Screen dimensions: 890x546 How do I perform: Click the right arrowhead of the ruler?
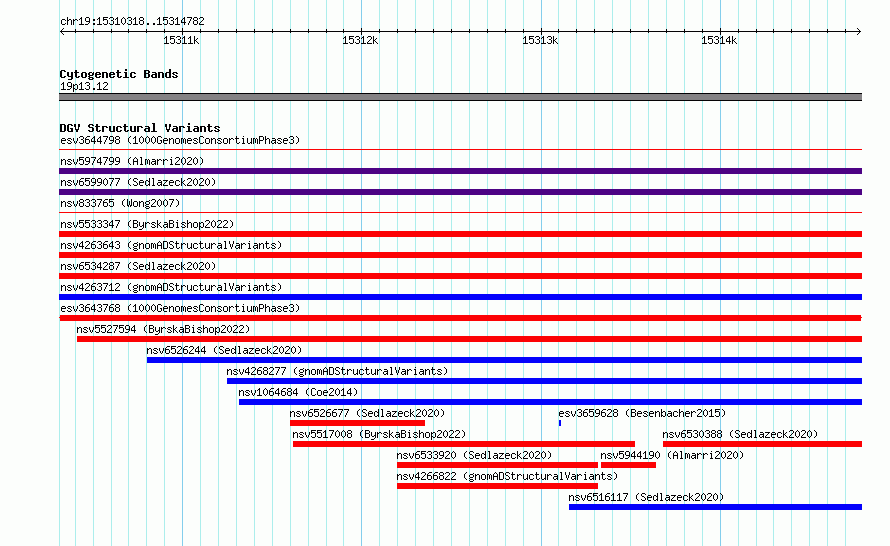[x=858, y=32]
